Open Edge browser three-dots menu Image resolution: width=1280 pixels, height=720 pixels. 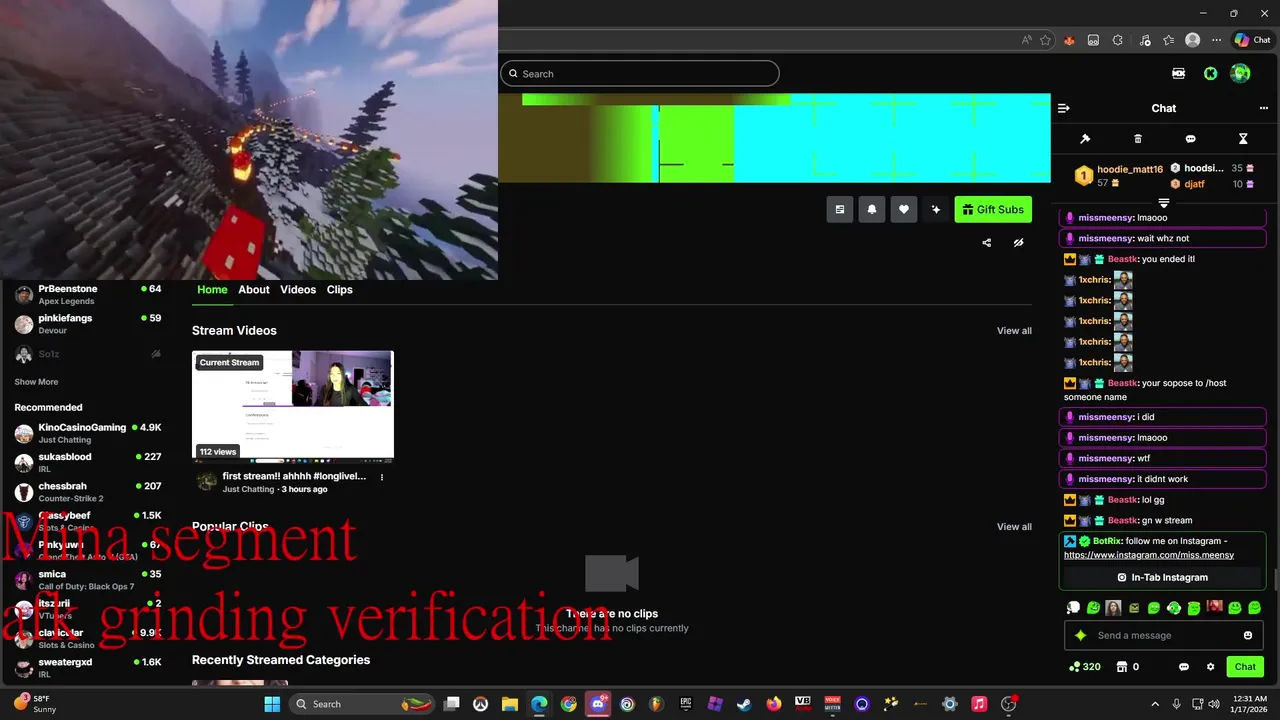point(1217,40)
